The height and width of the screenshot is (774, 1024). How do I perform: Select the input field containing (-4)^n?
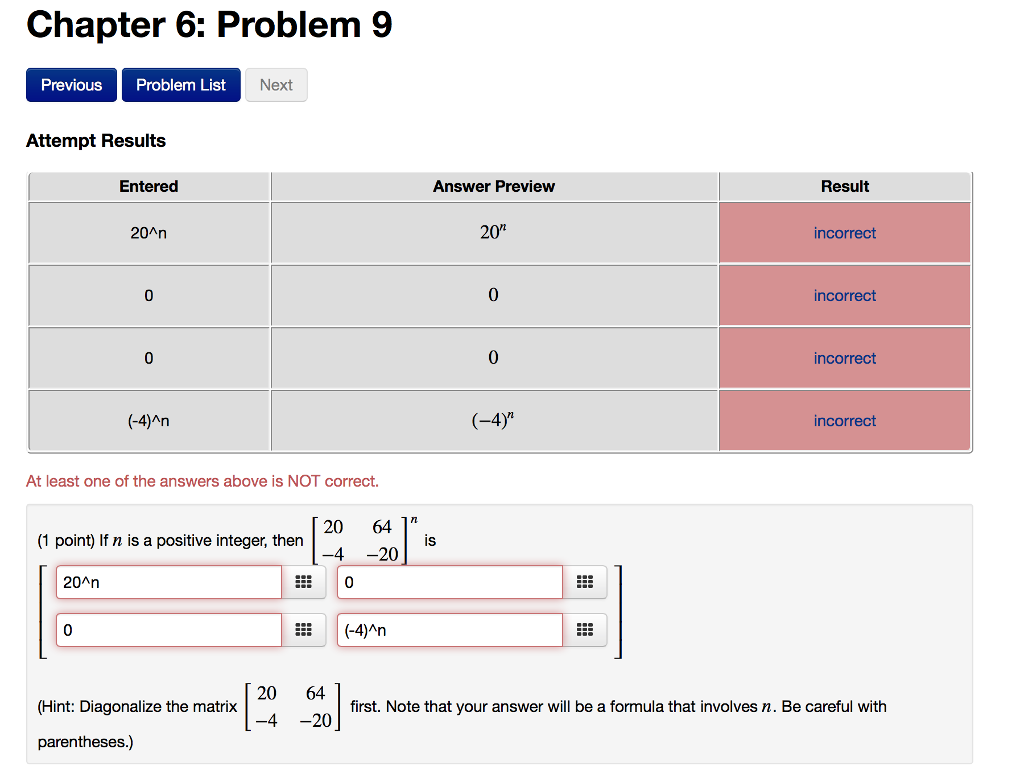[449, 629]
